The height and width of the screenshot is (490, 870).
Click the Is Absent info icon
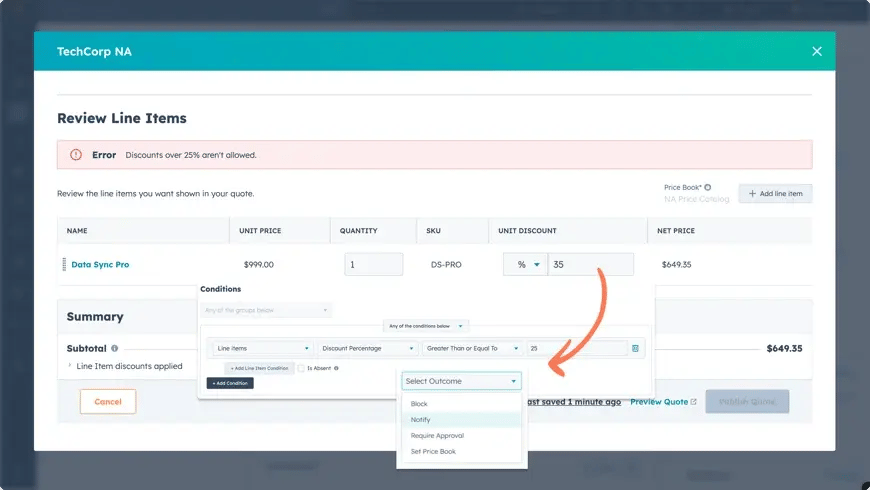(335, 368)
